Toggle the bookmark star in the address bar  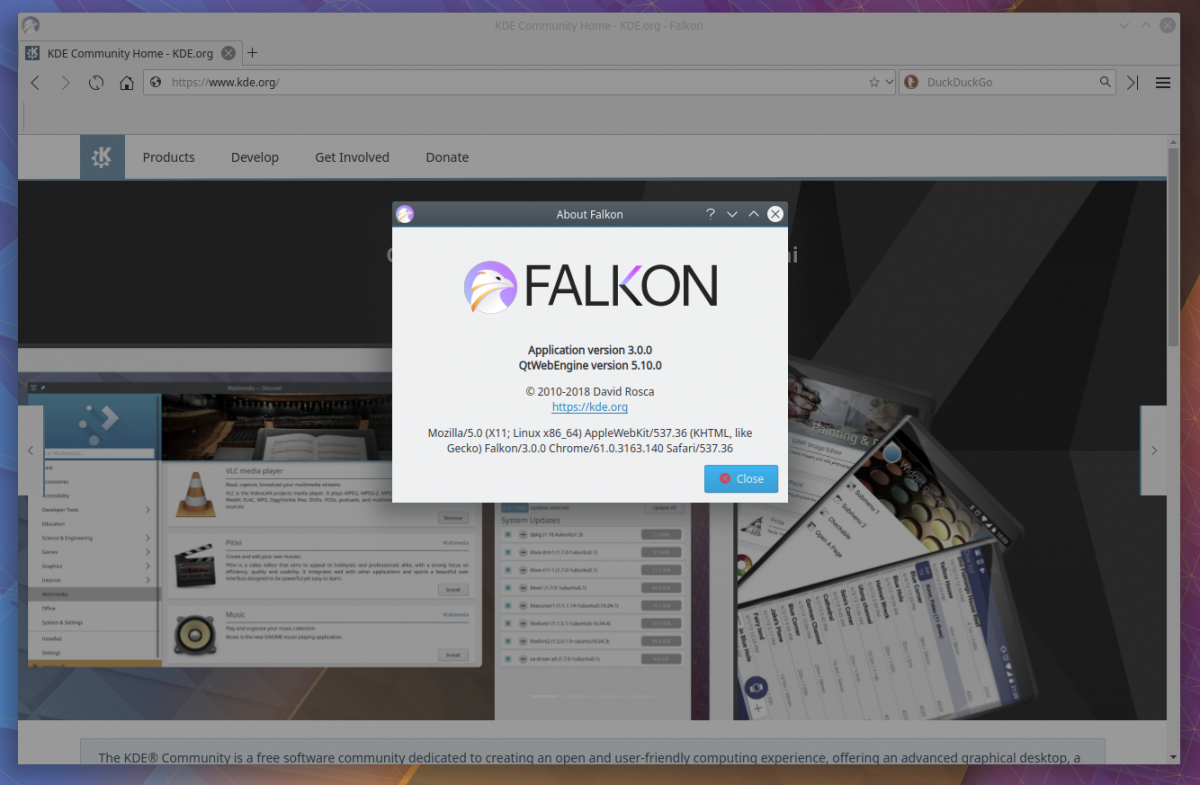tap(873, 82)
